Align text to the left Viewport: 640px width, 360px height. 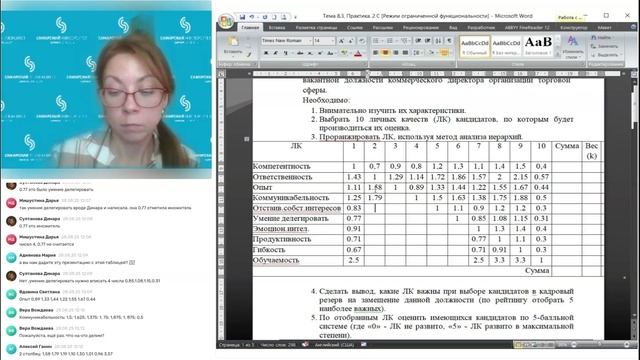pyautogui.click(x=376, y=53)
